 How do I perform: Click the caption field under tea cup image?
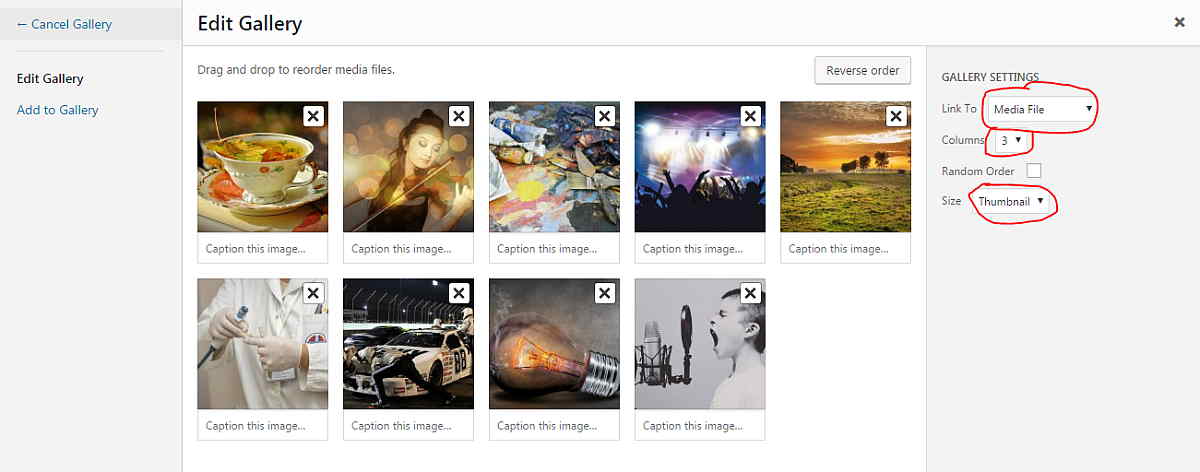[x=263, y=249]
